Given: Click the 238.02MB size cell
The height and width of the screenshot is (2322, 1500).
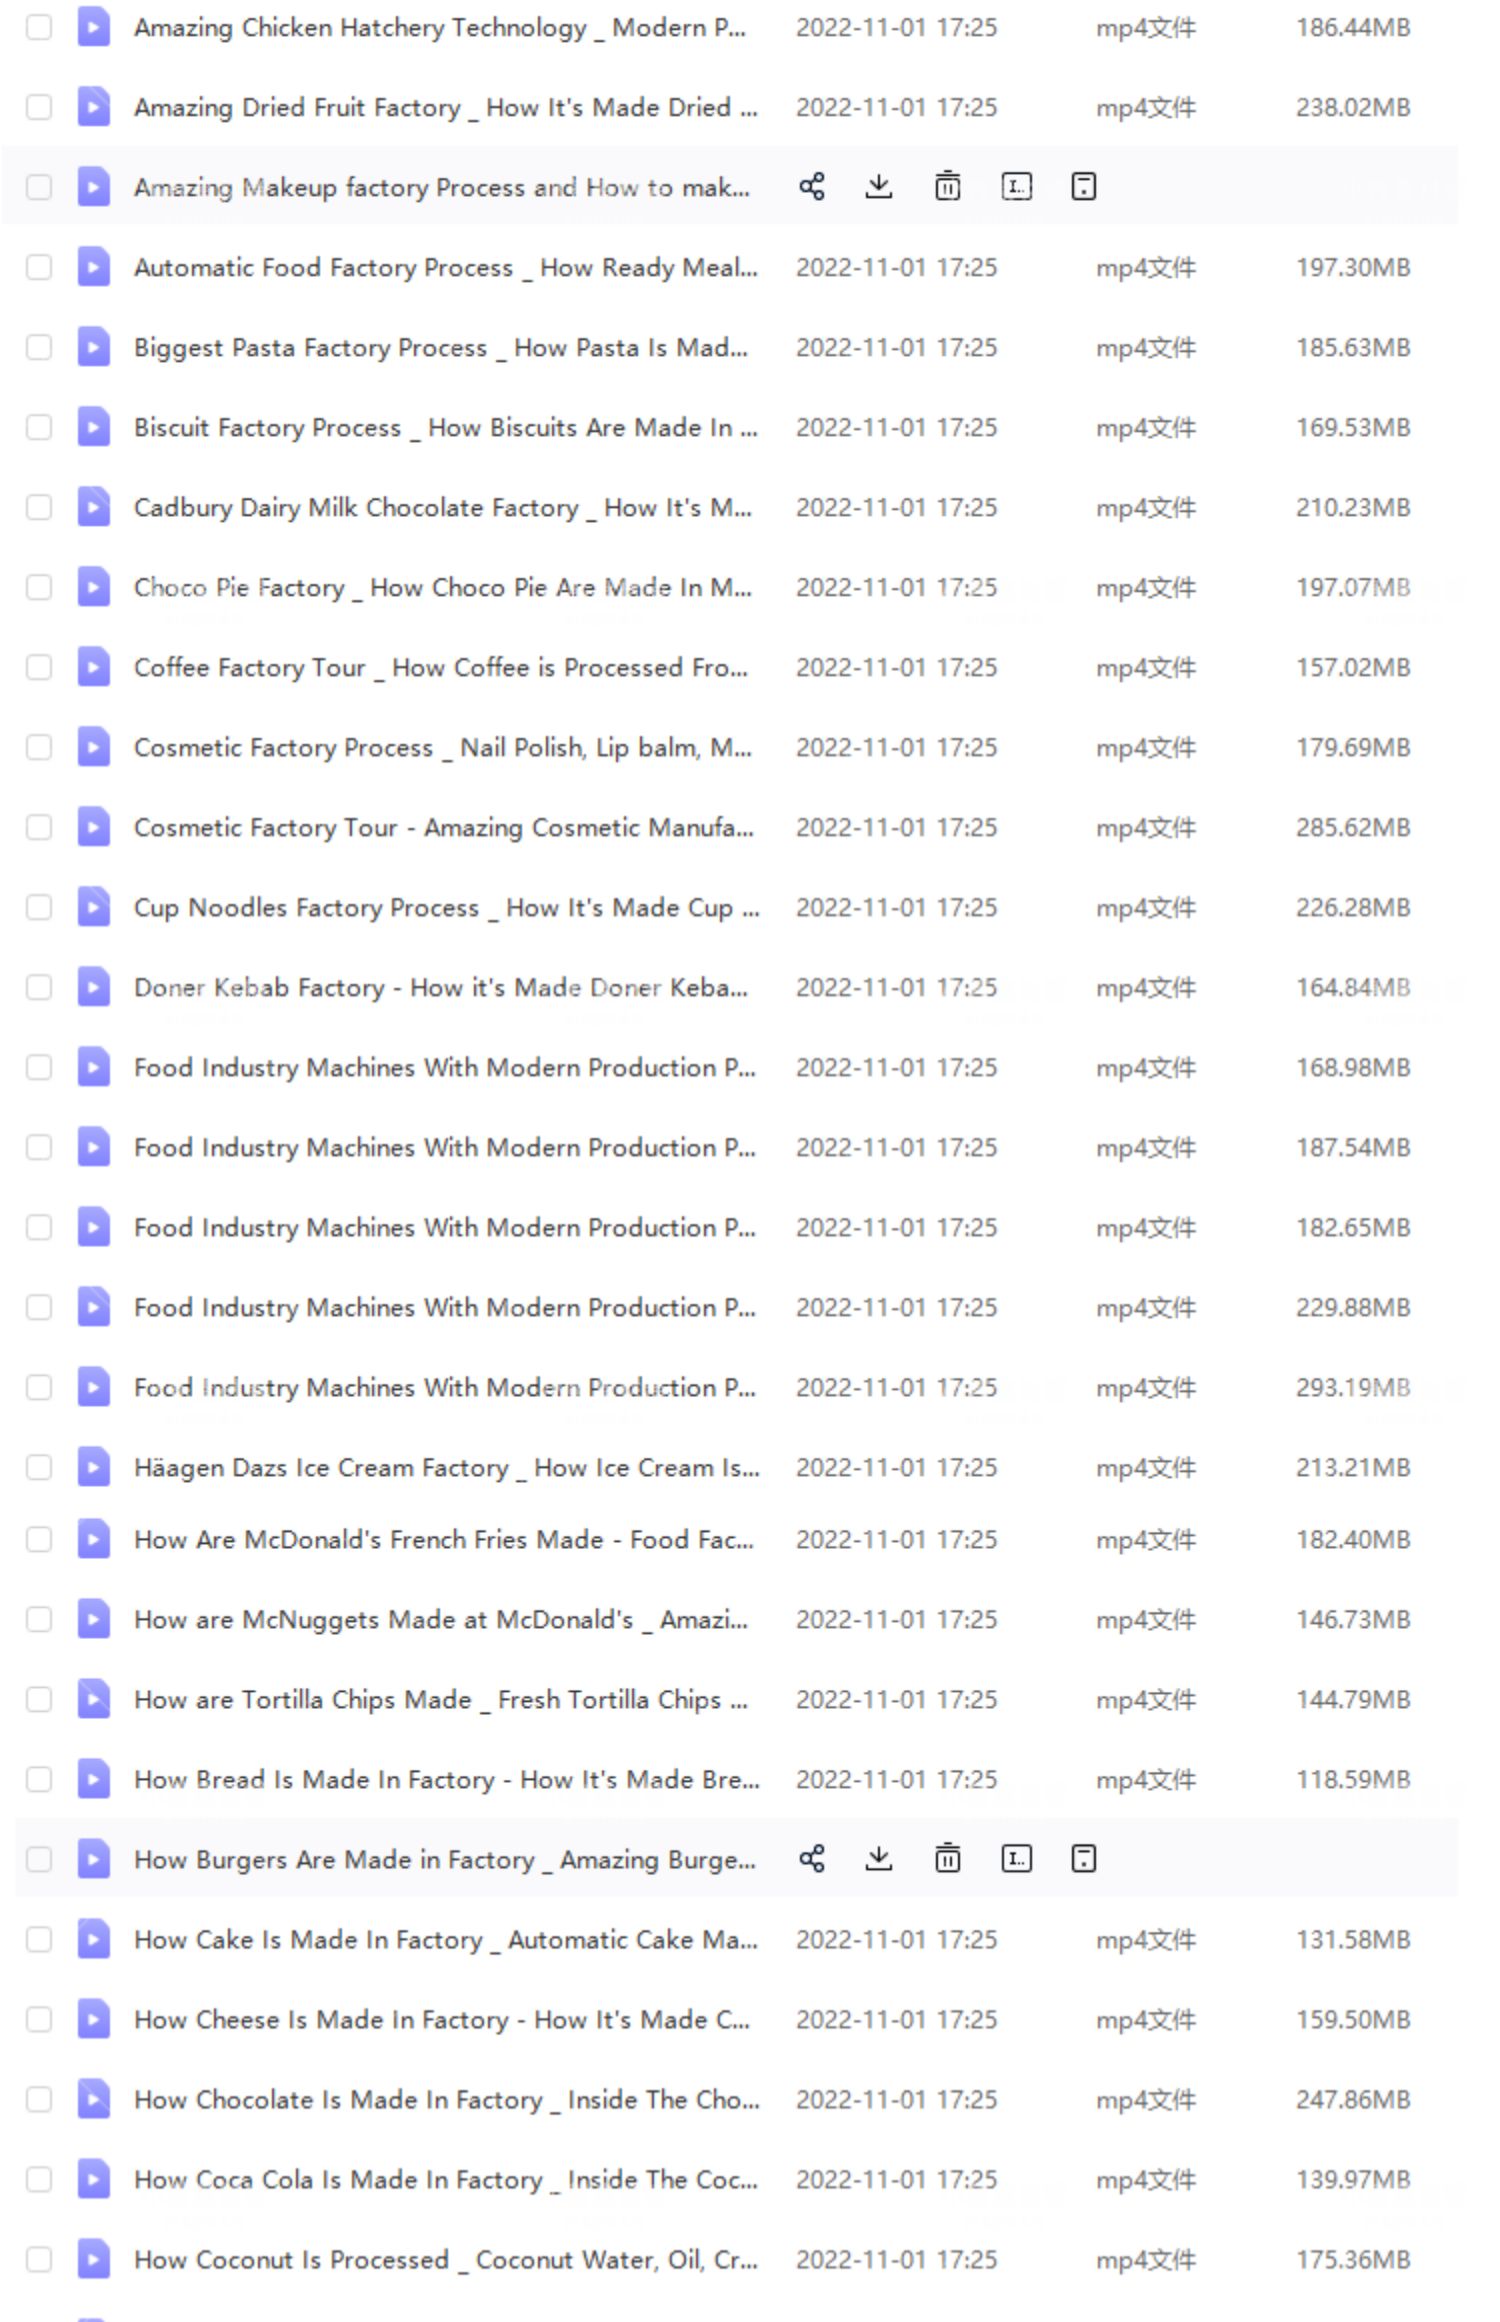Looking at the screenshot, I should pos(1353,107).
